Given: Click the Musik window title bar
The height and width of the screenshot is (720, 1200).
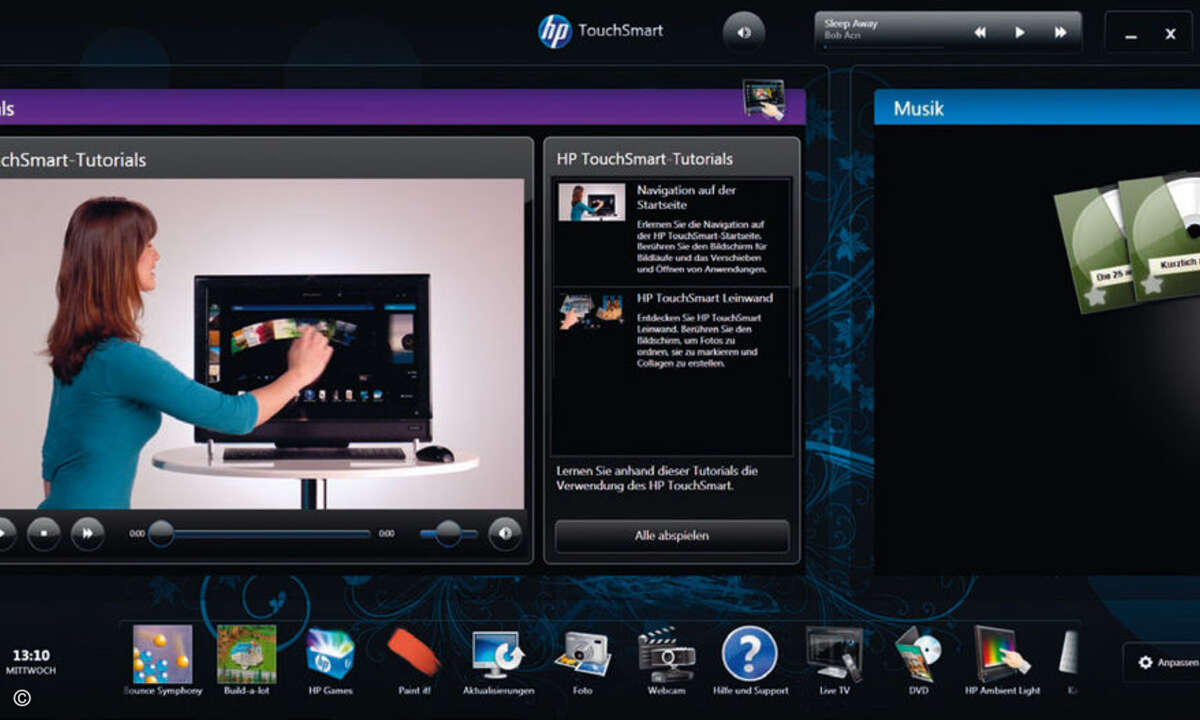Looking at the screenshot, I should point(1037,108).
